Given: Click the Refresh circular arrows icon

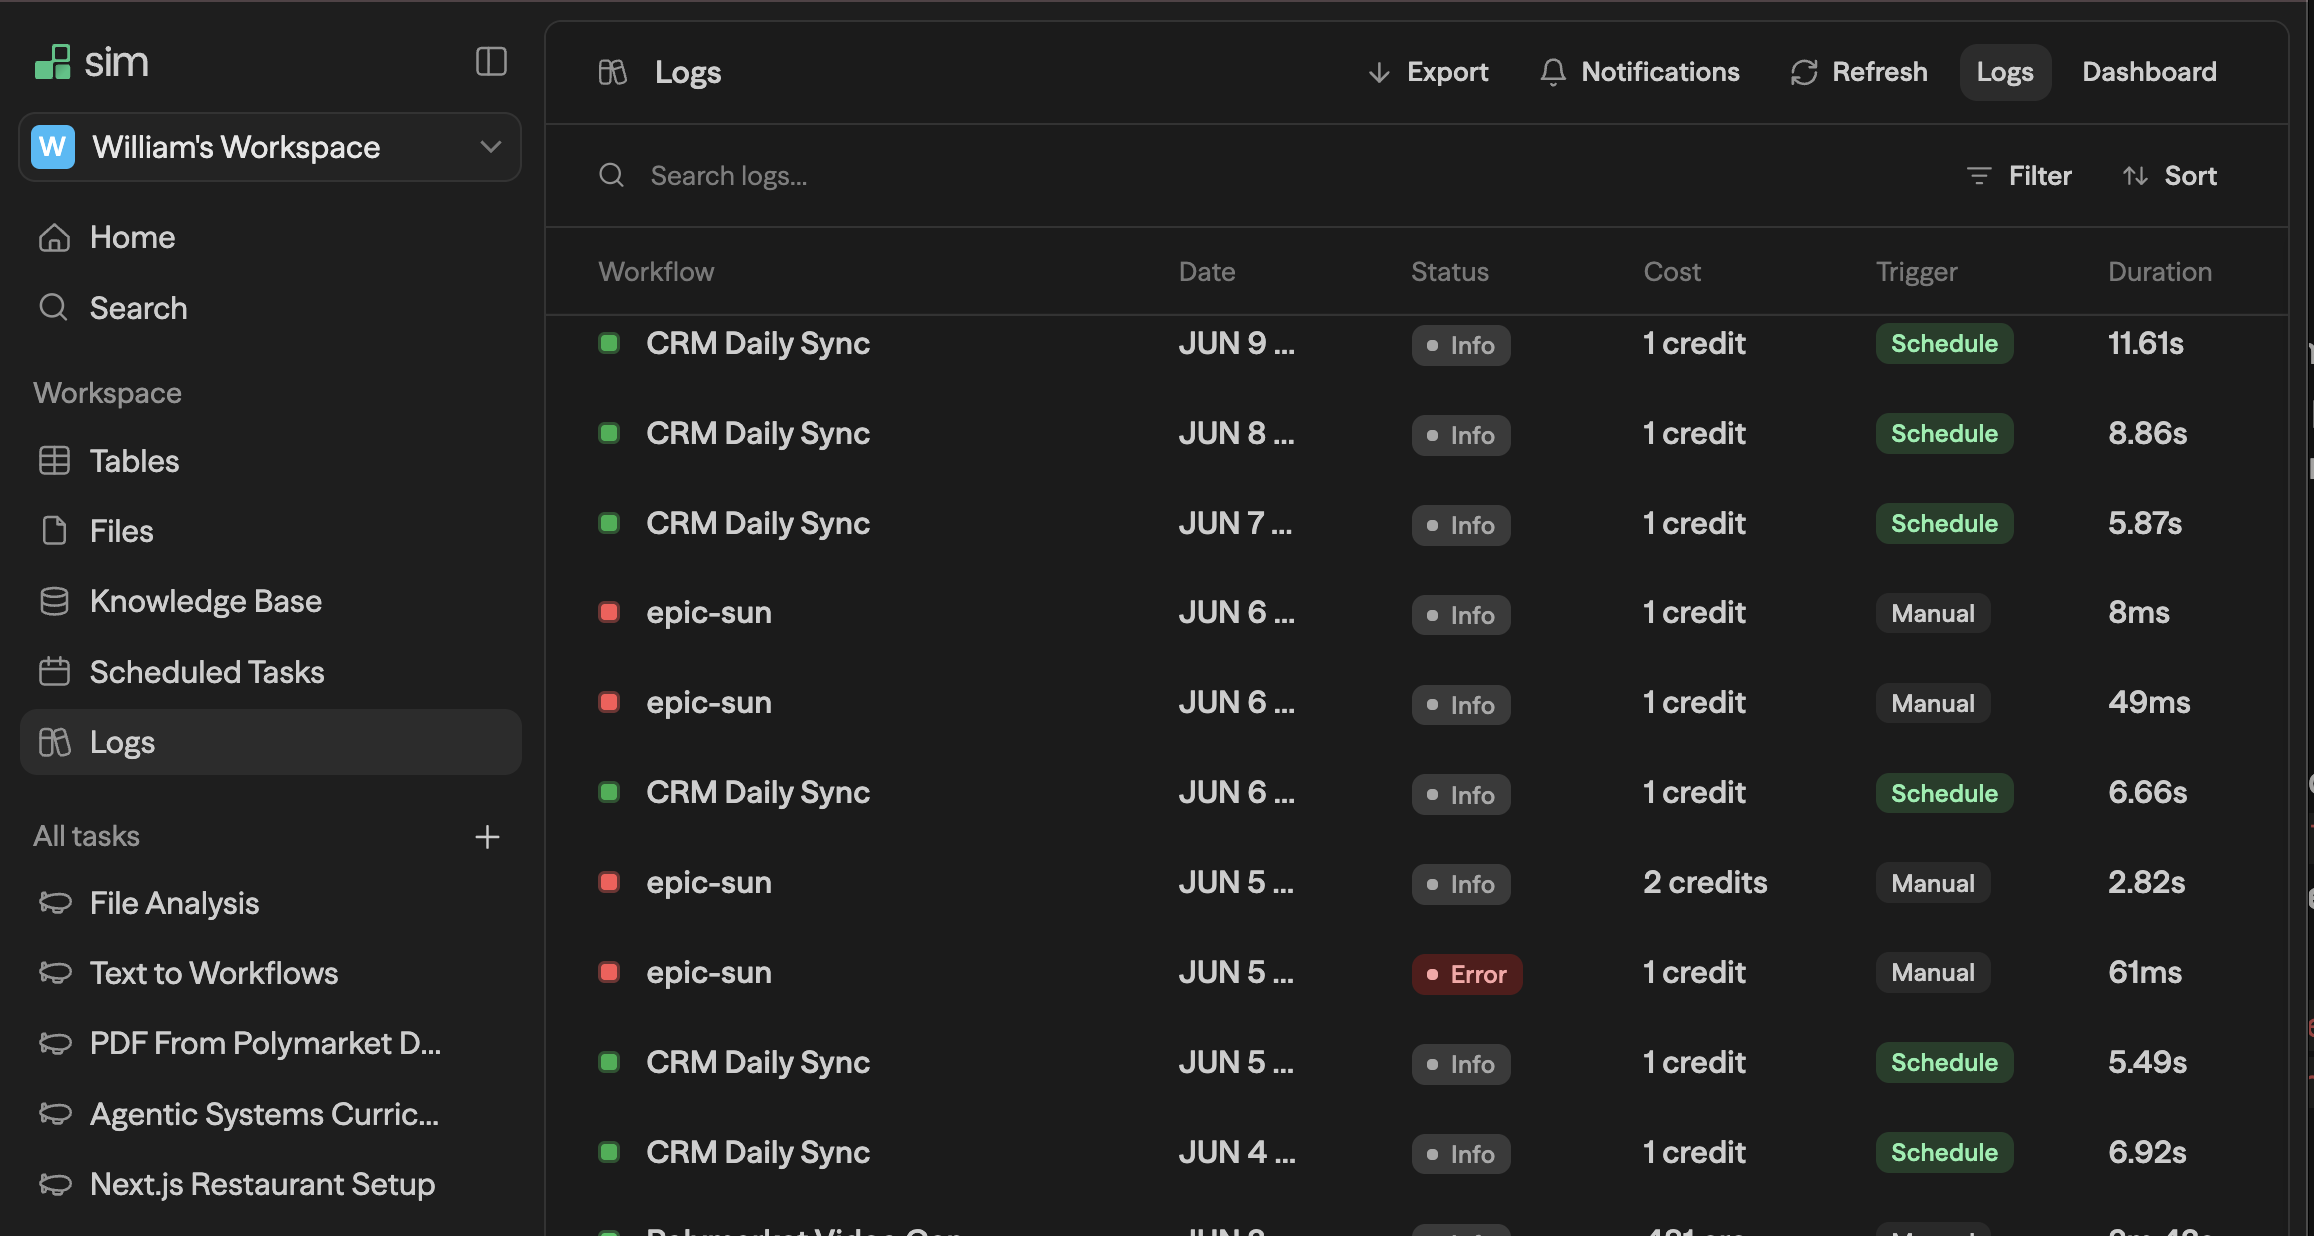Looking at the screenshot, I should tap(1804, 72).
